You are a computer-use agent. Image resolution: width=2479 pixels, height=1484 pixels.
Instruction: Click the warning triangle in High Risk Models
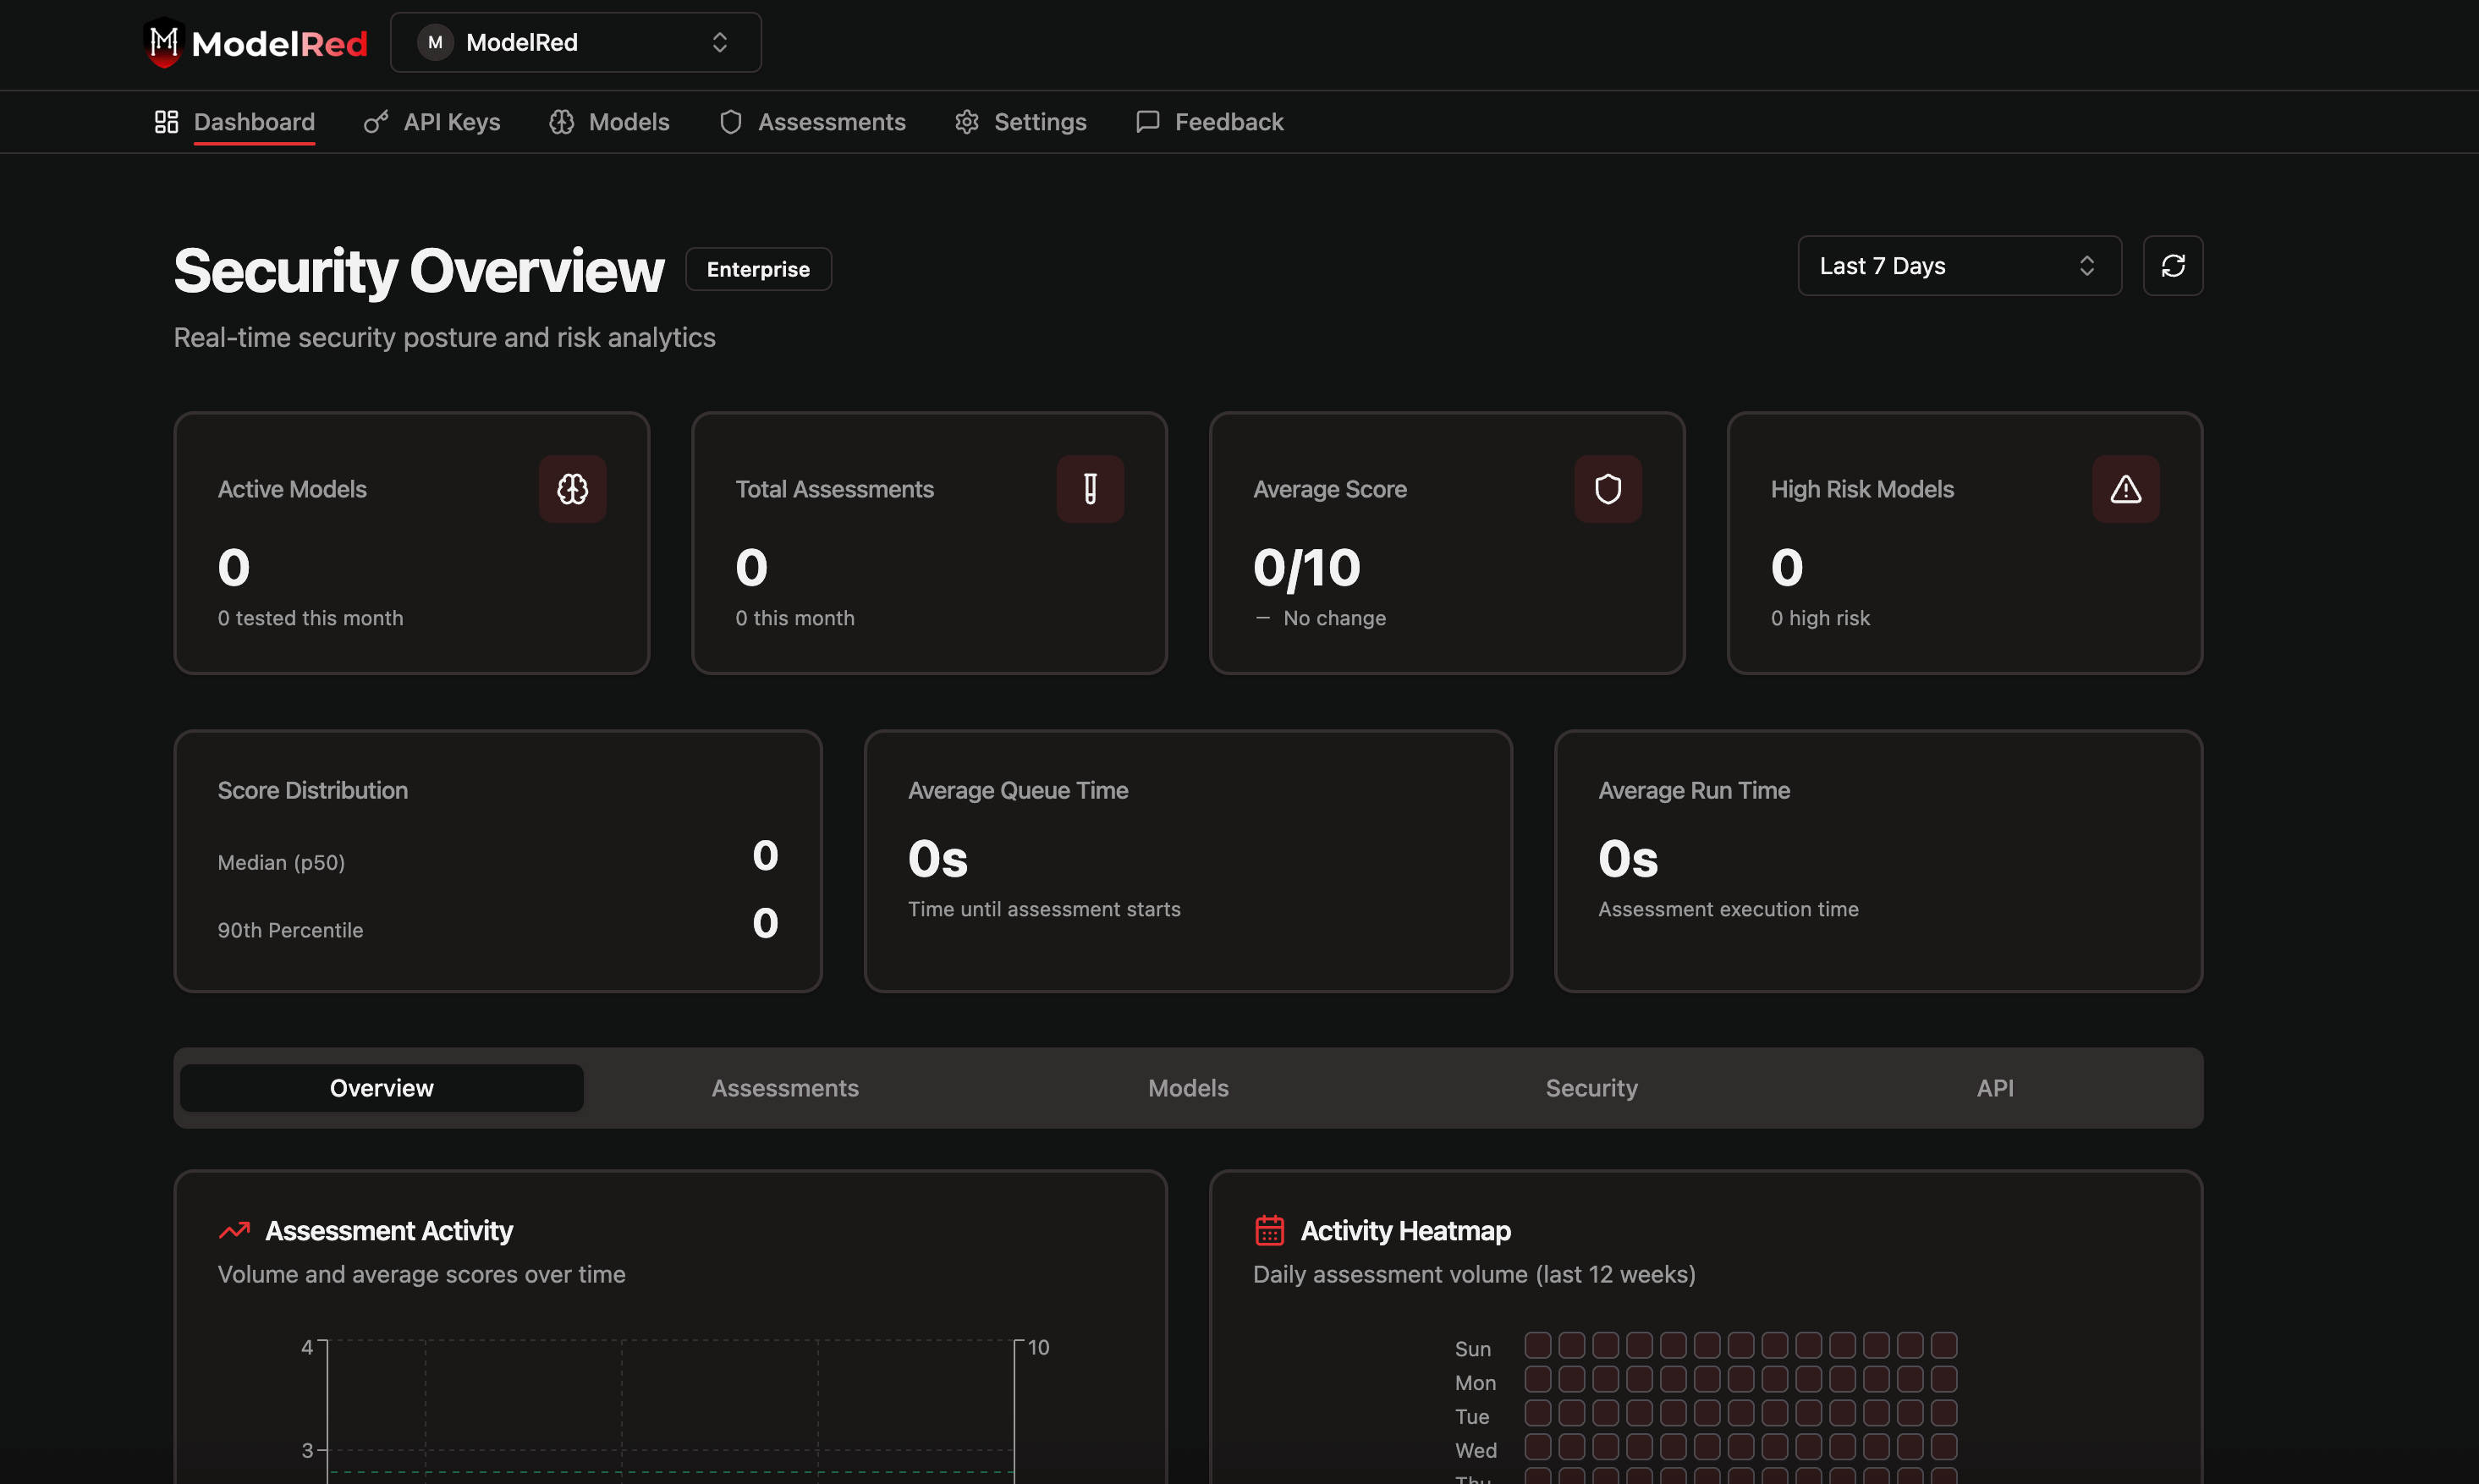(x=2125, y=489)
